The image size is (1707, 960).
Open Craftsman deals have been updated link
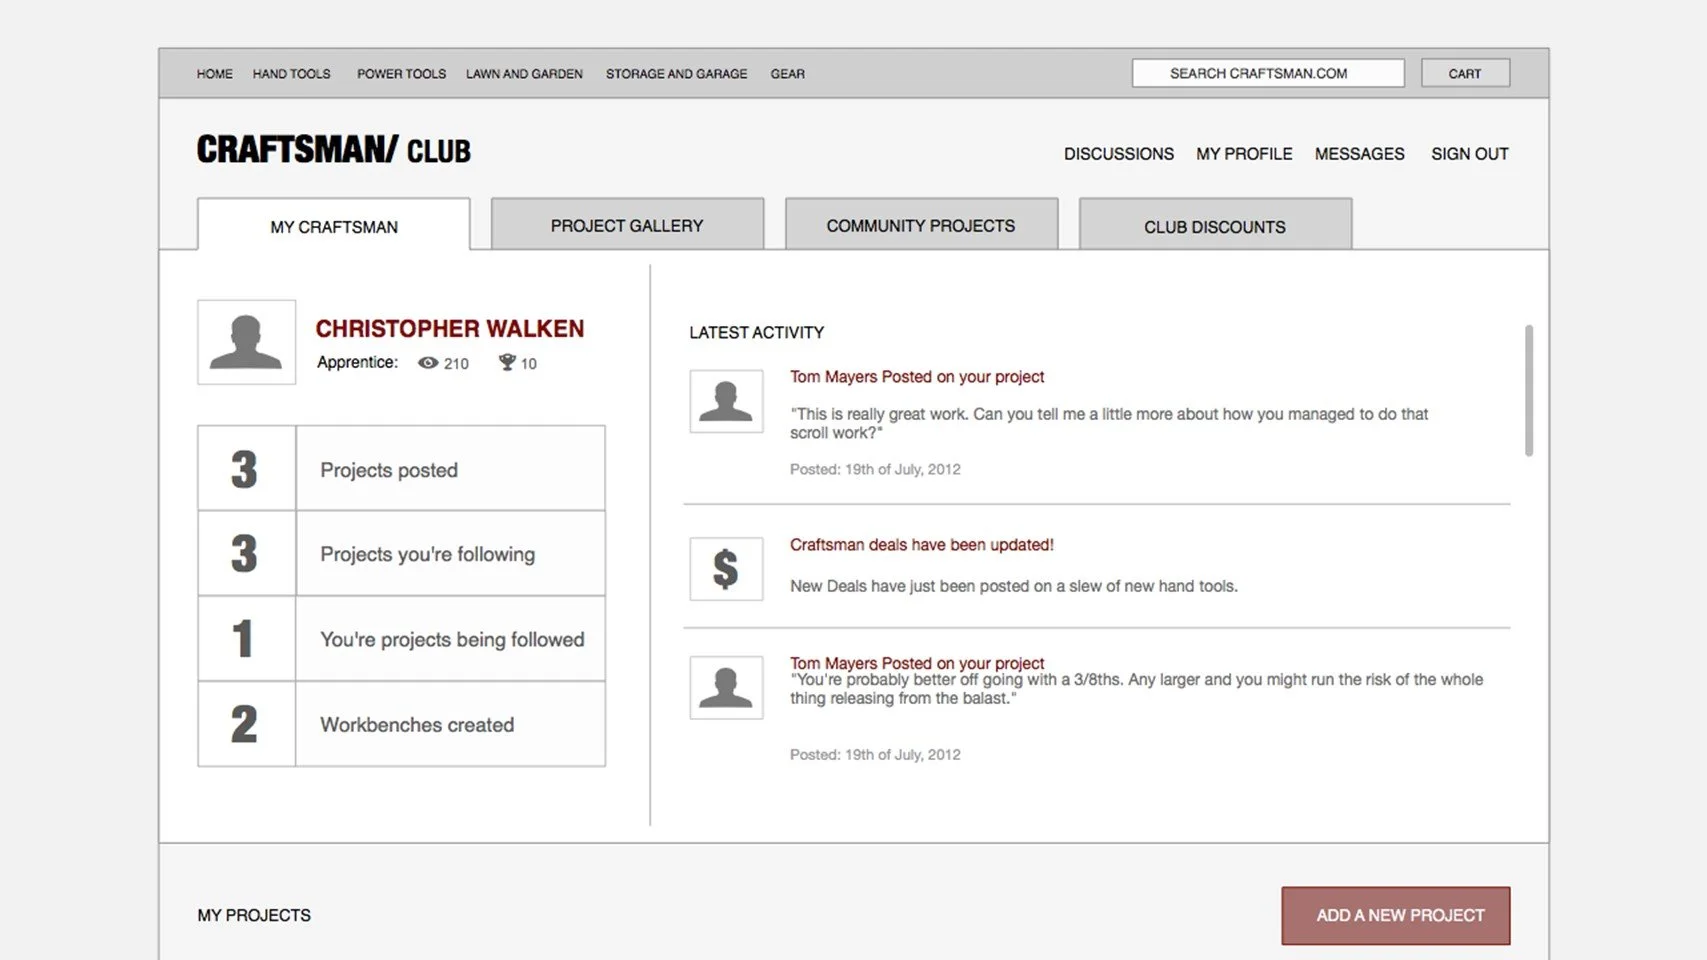pos(922,545)
